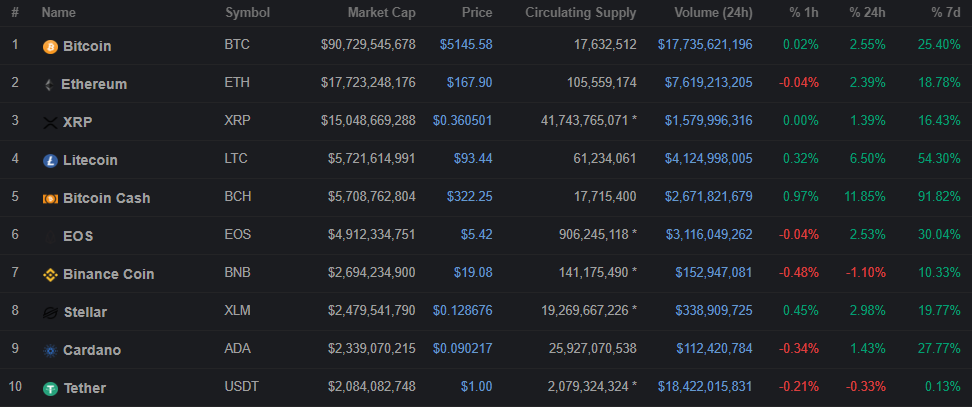Image resolution: width=972 pixels, height=407 pixels.
Task: Open Bitcoin price link $5145.58
Action: (465, 45)
